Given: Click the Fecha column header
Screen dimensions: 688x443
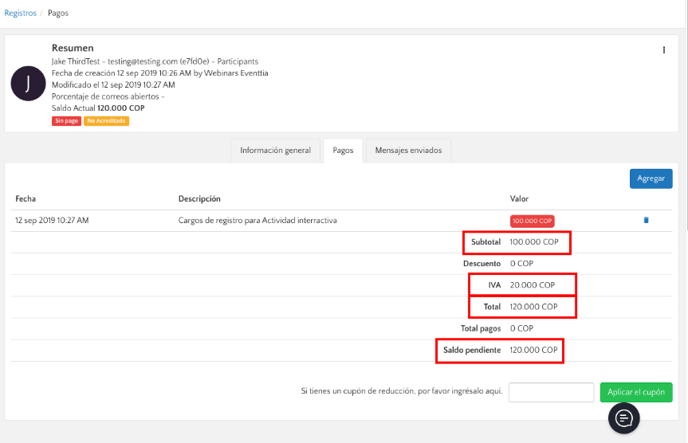Looking at the screenshot, I should [25, 199].
